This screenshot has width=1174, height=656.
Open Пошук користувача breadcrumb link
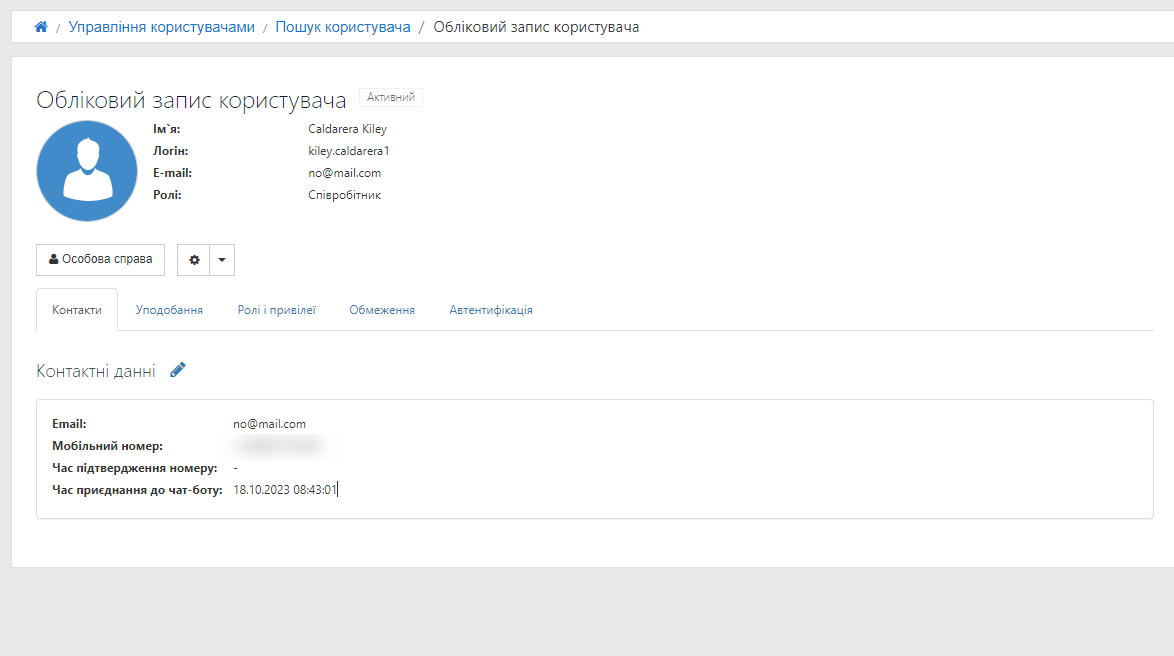pyautogui.click(x=343, y=27)
